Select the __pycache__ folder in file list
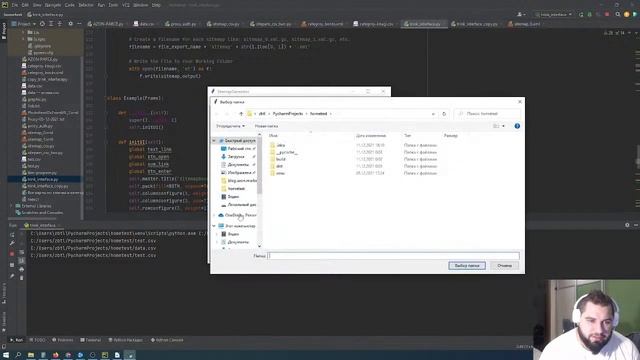The height and width of the screenshot is (360, 640). tap(287, 152)
